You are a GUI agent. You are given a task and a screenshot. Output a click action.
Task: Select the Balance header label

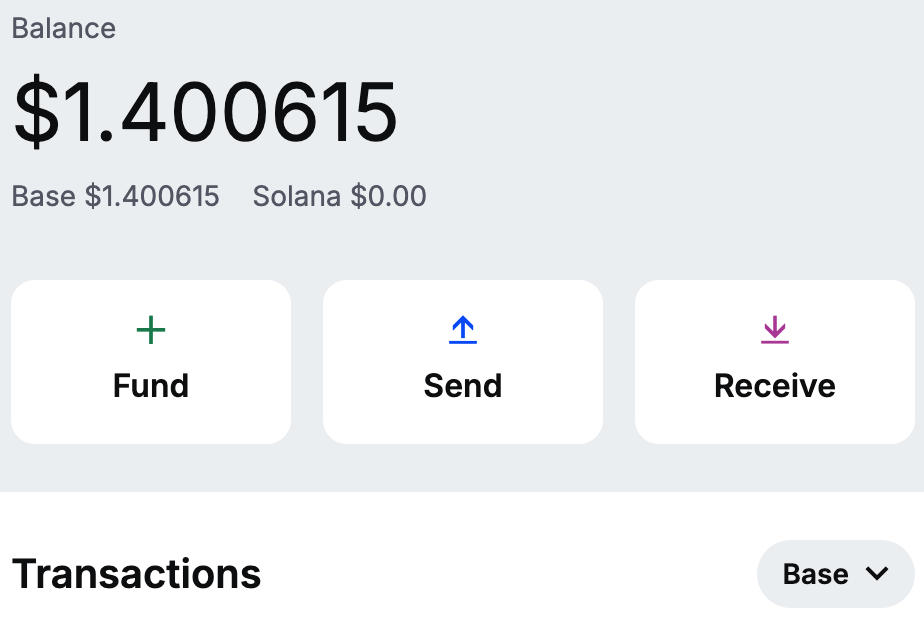(63, 28)
